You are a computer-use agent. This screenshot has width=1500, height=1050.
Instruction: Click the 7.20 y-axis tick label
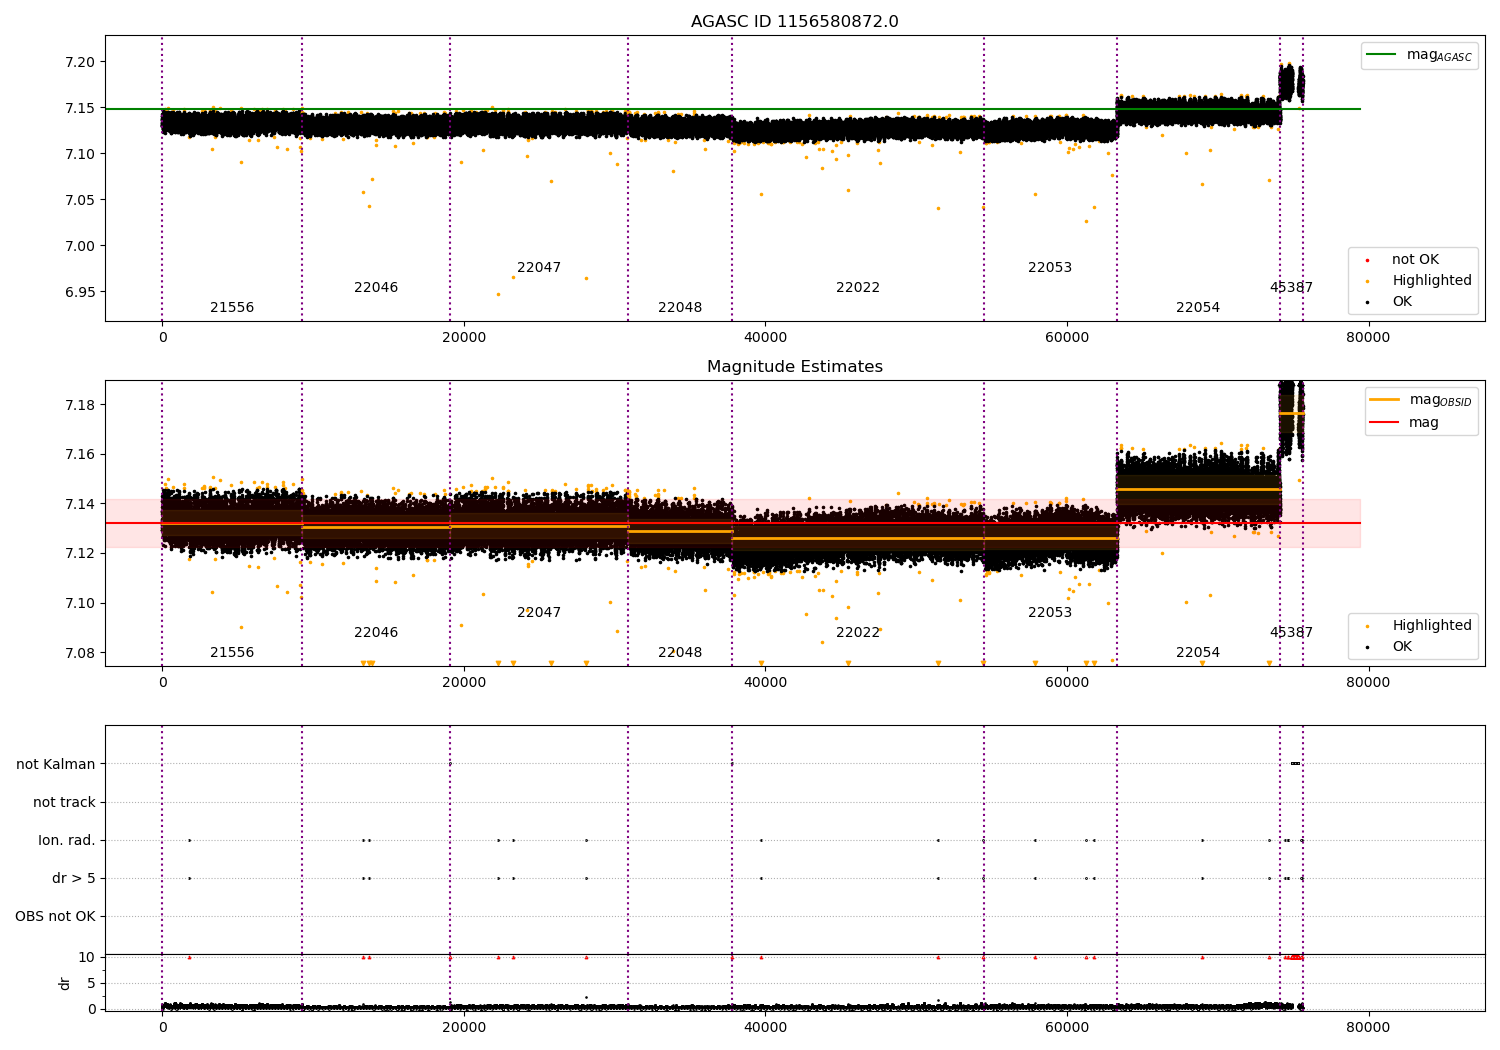point(81,62)
